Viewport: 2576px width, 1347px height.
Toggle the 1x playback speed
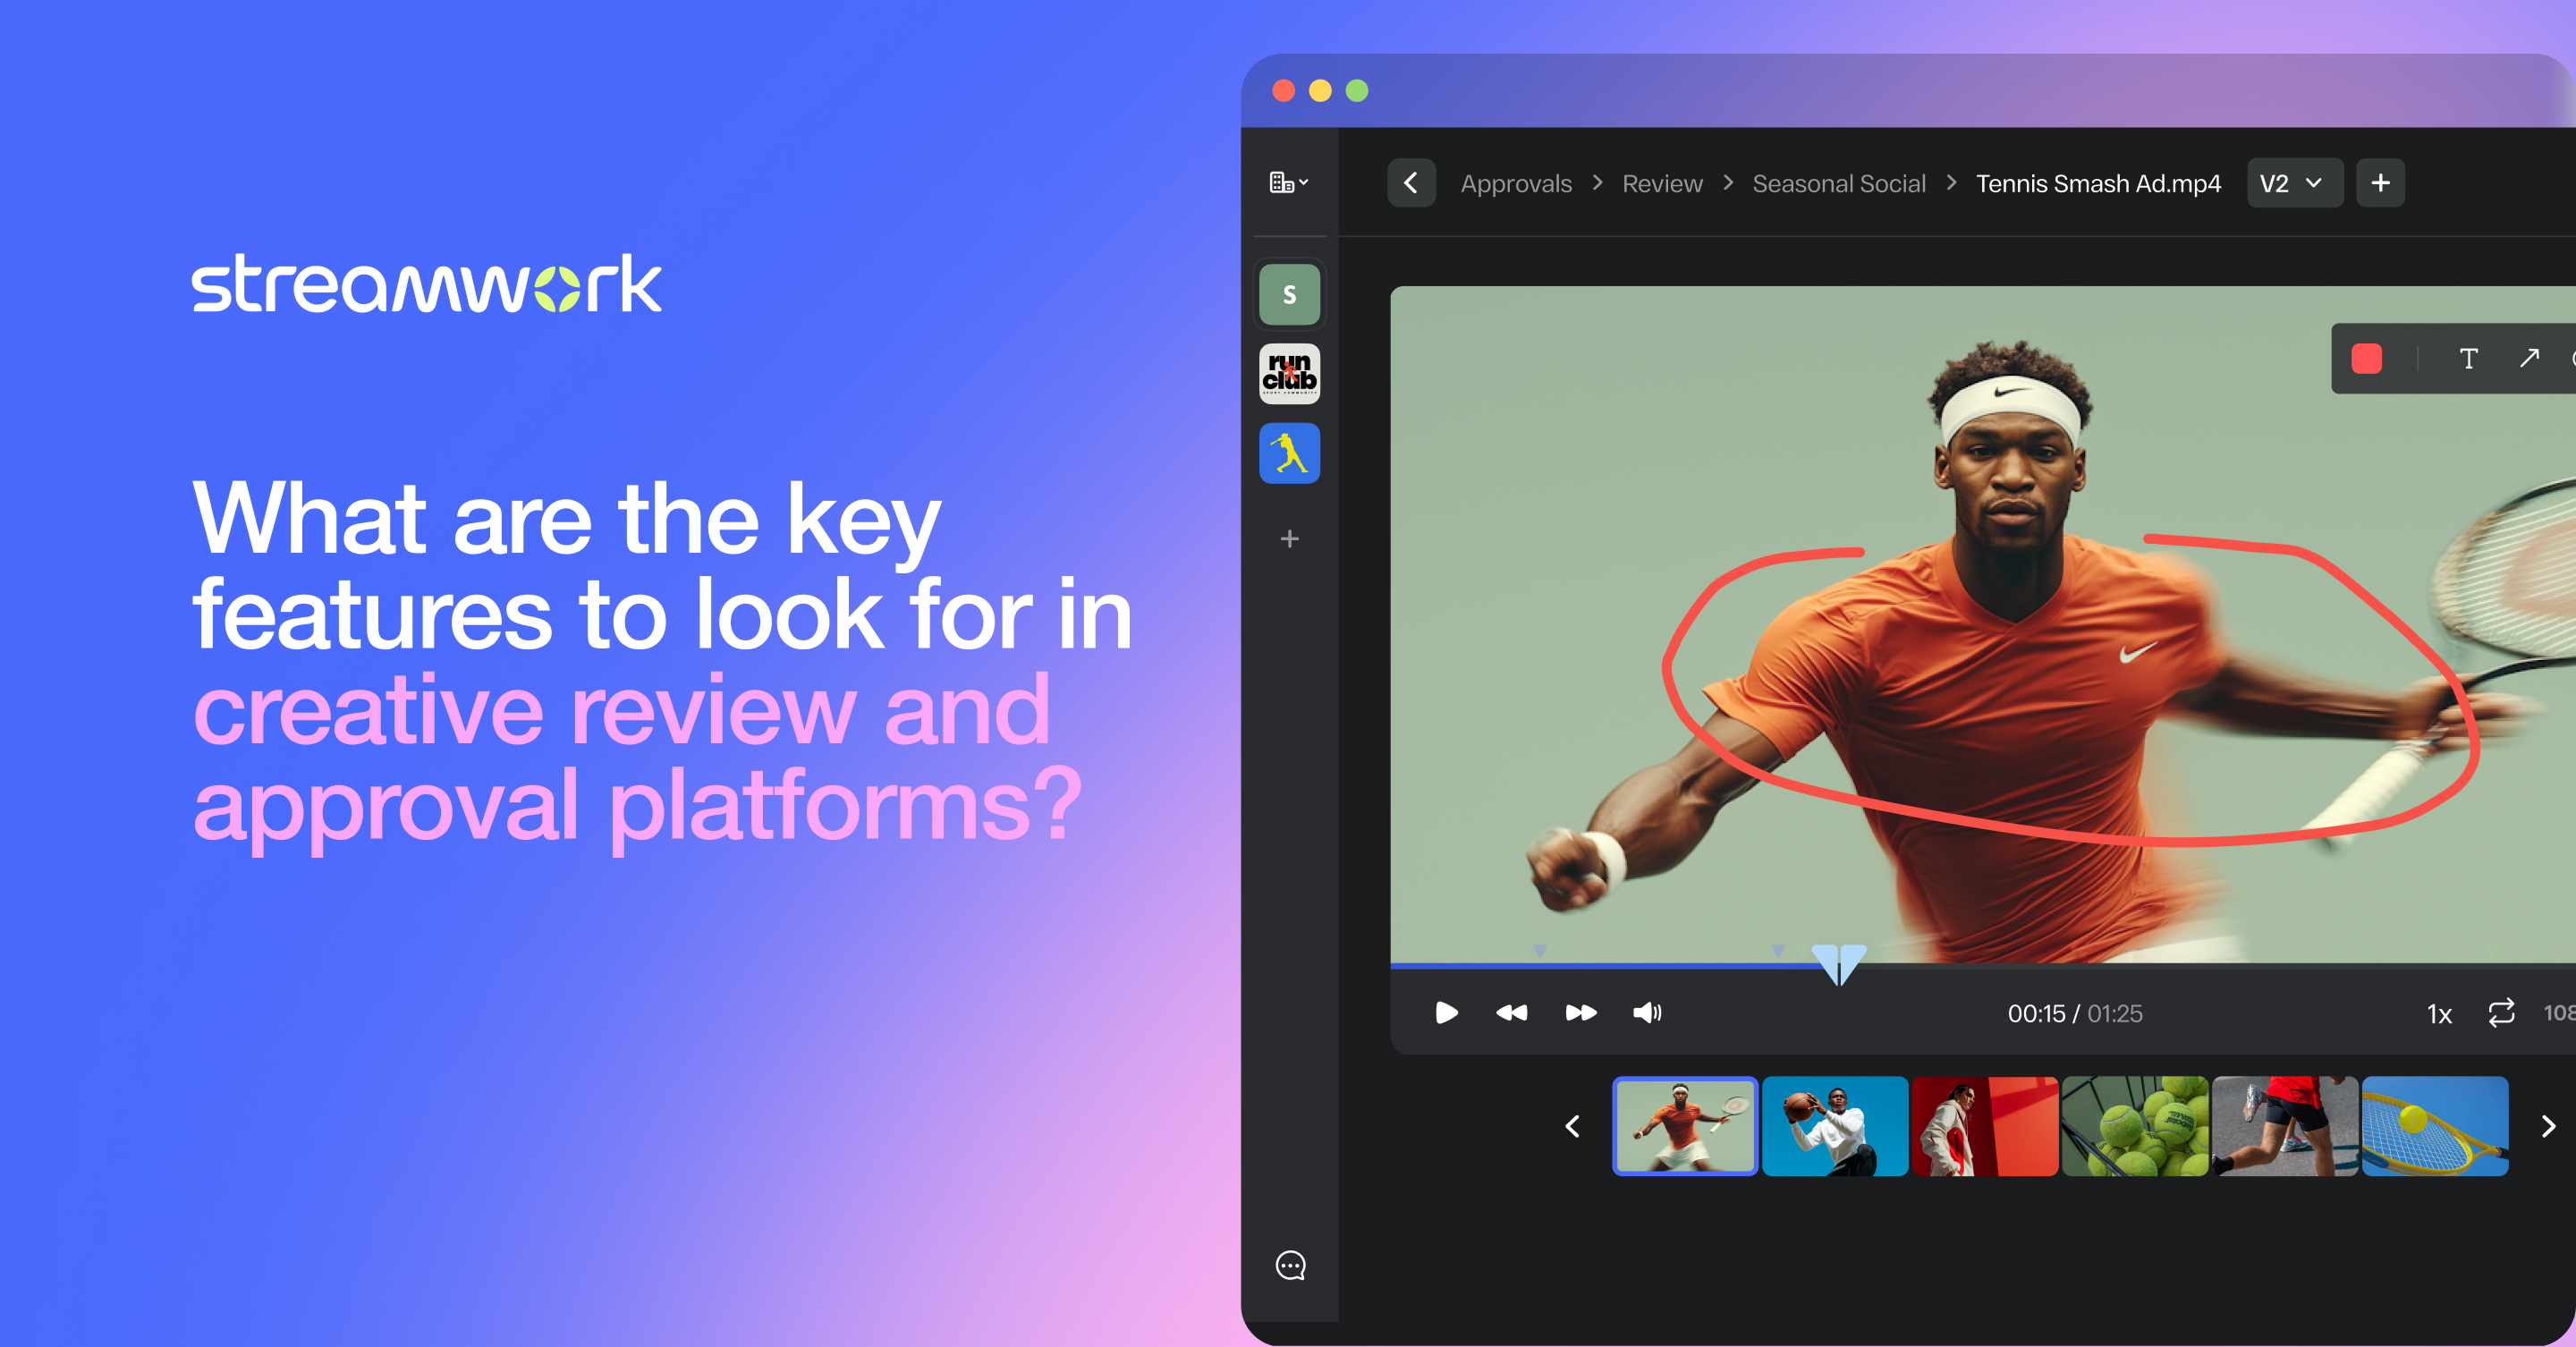2439,1014
